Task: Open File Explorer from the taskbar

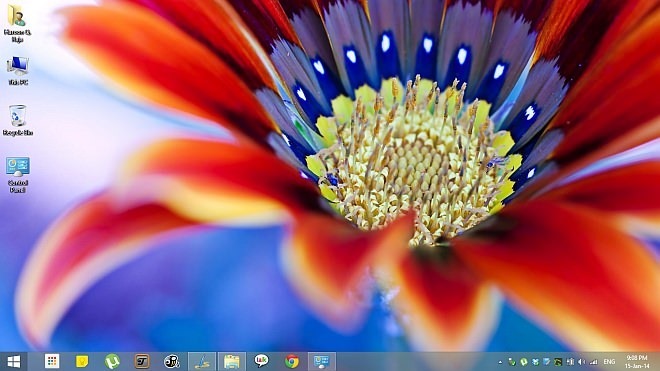Action: (x=232, y=361)
